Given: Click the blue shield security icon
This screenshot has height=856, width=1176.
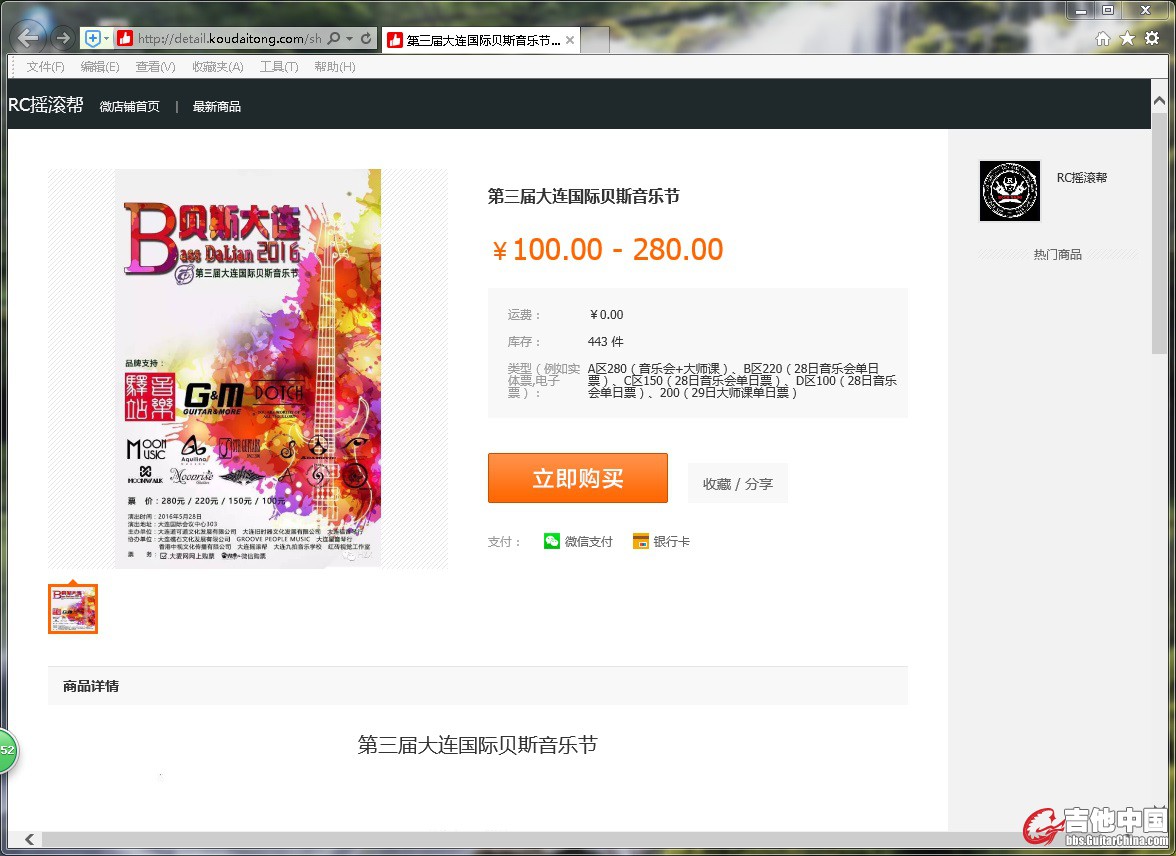Looking at the screenshot, I should pyautogui.click(x=93, y=39).
